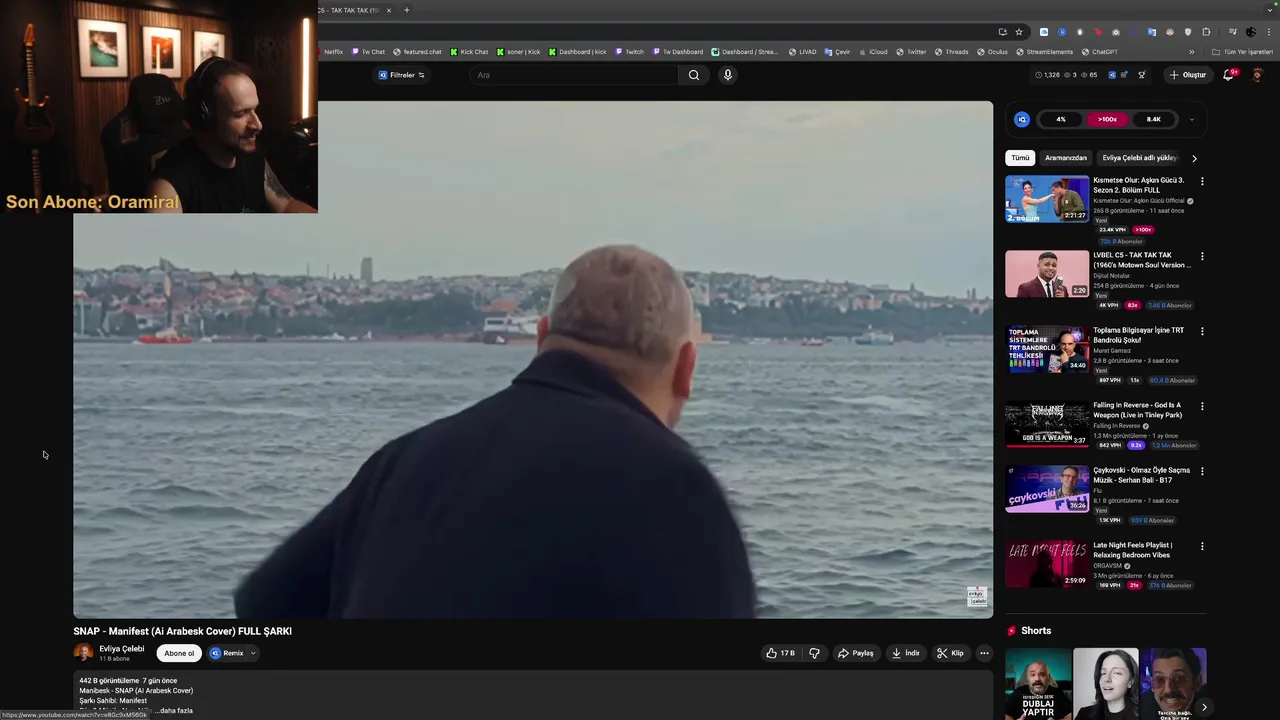
Task: Open Netflix bookmark
Action: pyautogui.click(x=330, y=52)
